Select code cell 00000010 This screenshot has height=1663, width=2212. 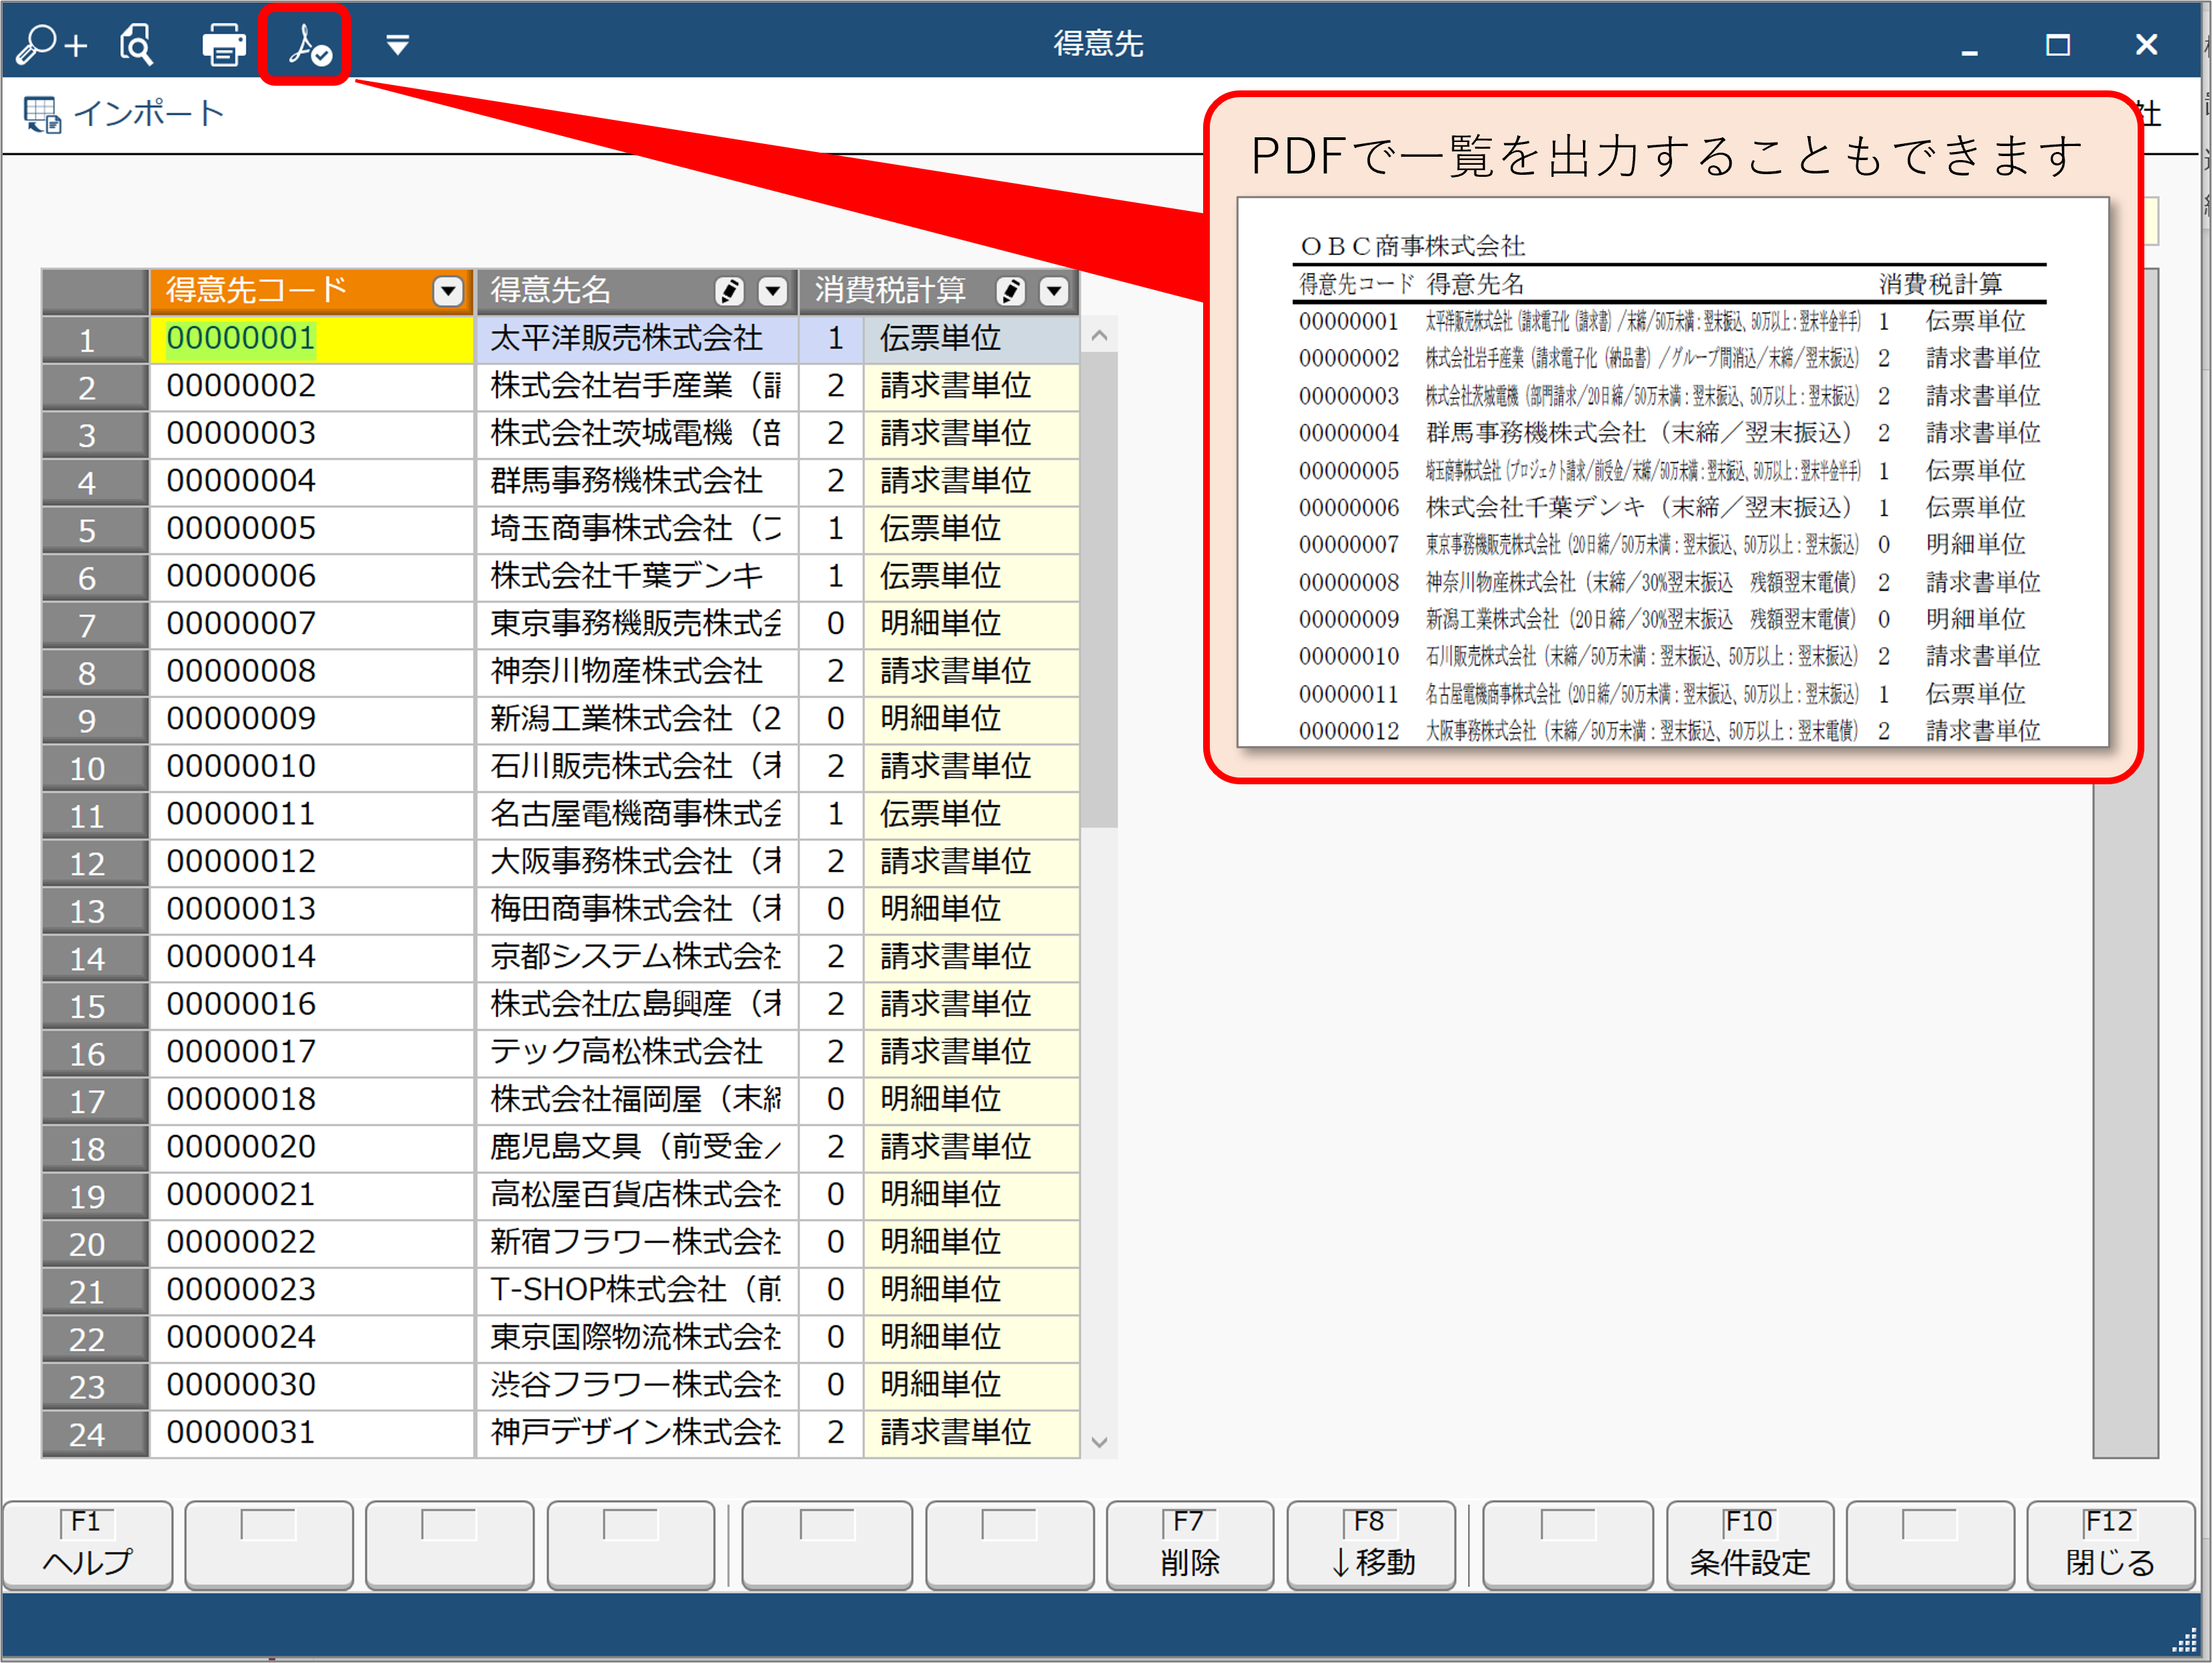click(311, 767)
